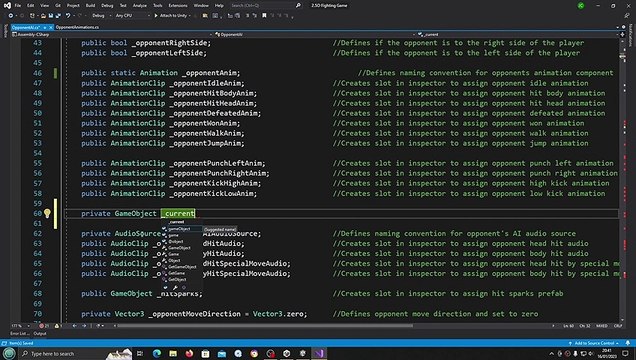The image size is (636, 360).
Task: Open the Edit menu
Action: point(30,6)
